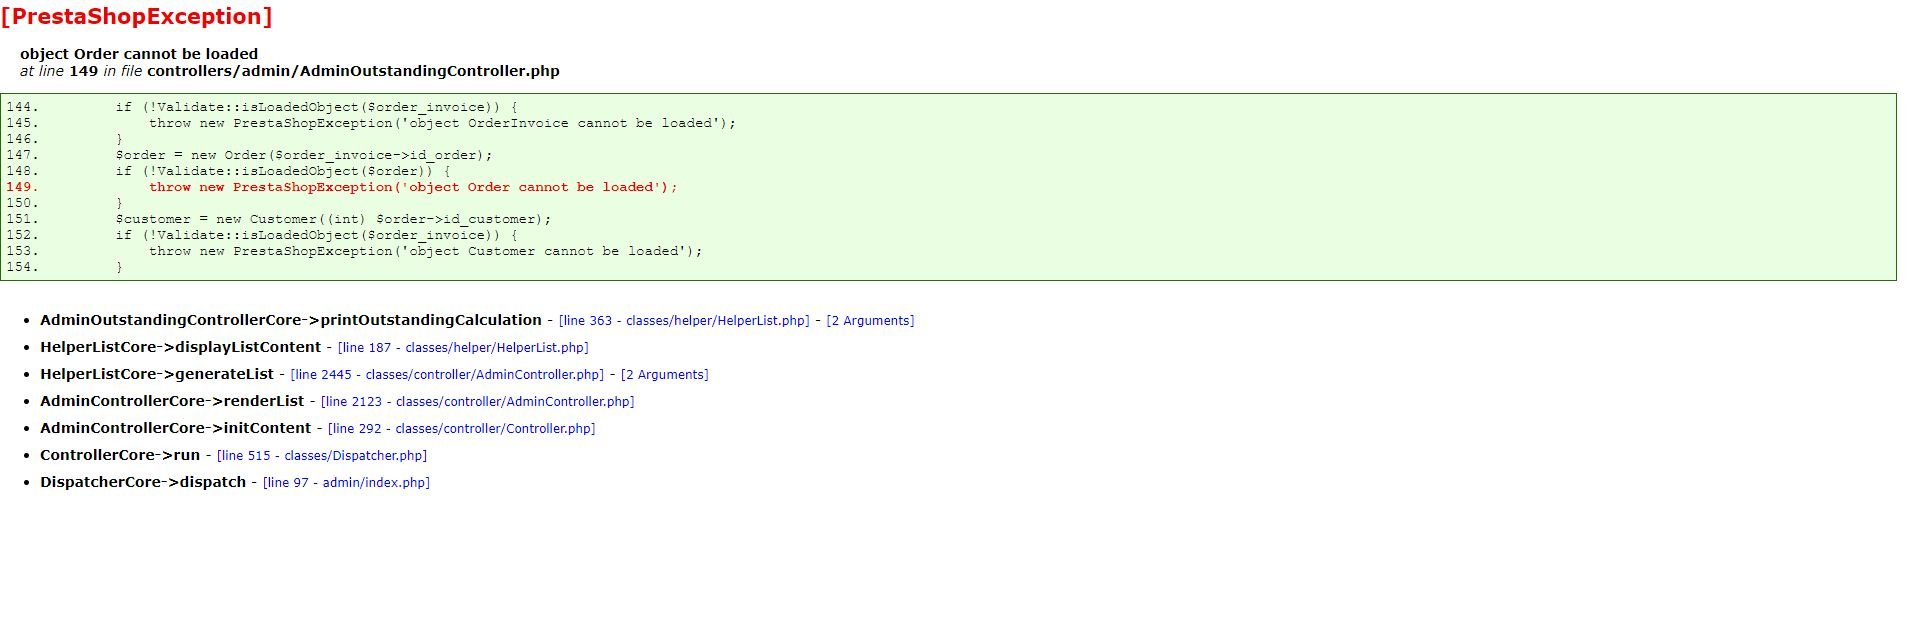Click code line 148 isLoadedObject($order) check
1907x636 pixels.
pyautogui.click(x=282, y=171)
